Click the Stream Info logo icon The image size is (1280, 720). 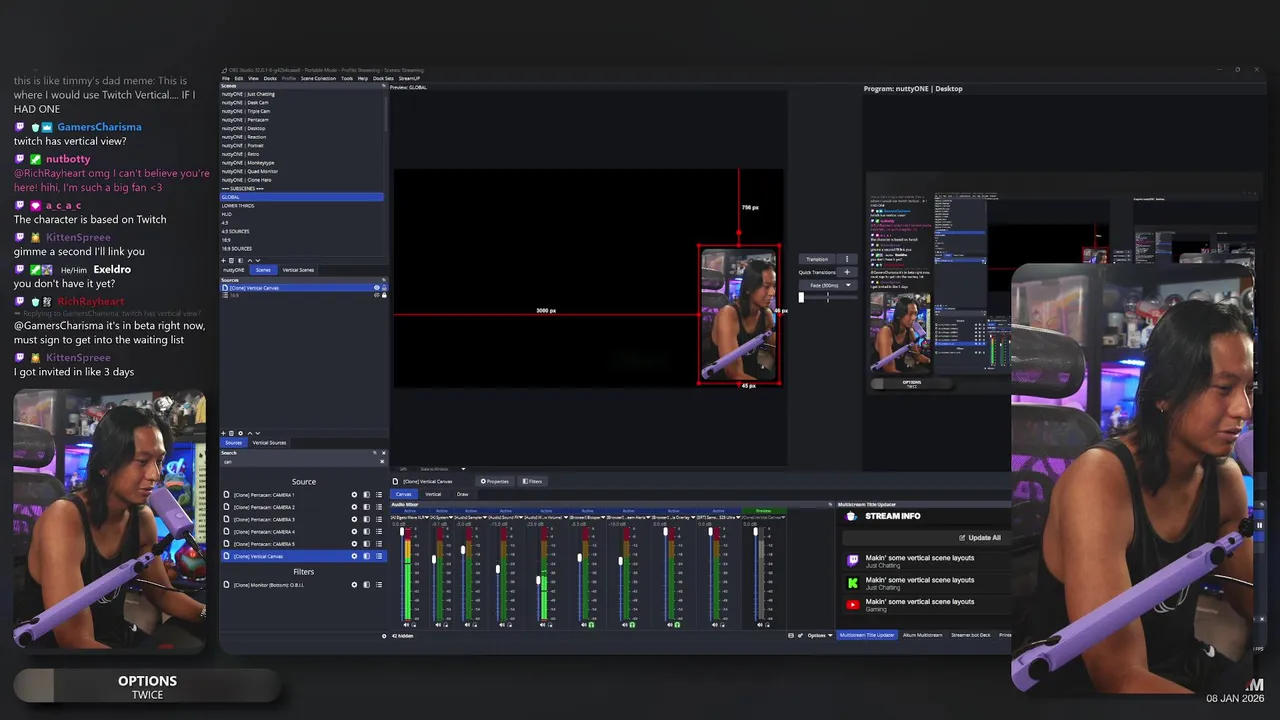[x=852, y=516]
